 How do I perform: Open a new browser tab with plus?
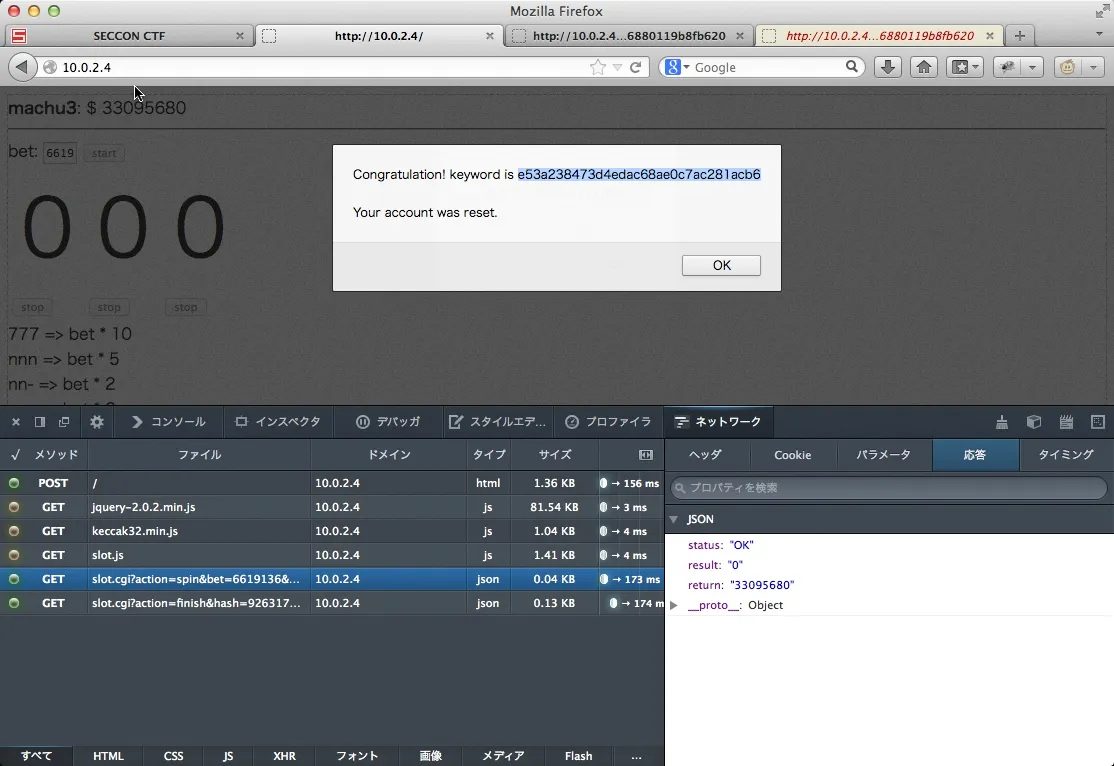point(1019,36)
